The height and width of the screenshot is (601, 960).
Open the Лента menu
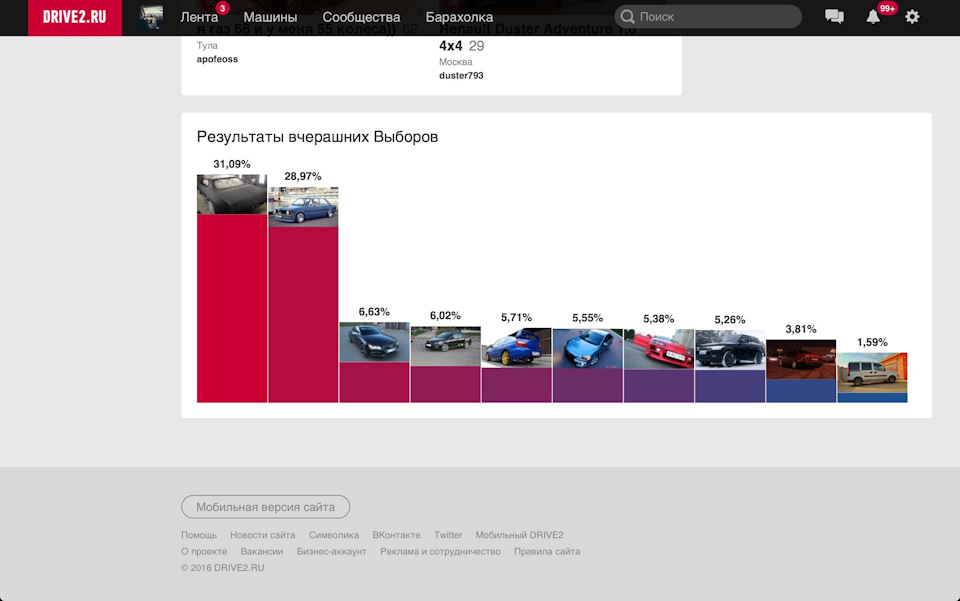coord(200,17)
